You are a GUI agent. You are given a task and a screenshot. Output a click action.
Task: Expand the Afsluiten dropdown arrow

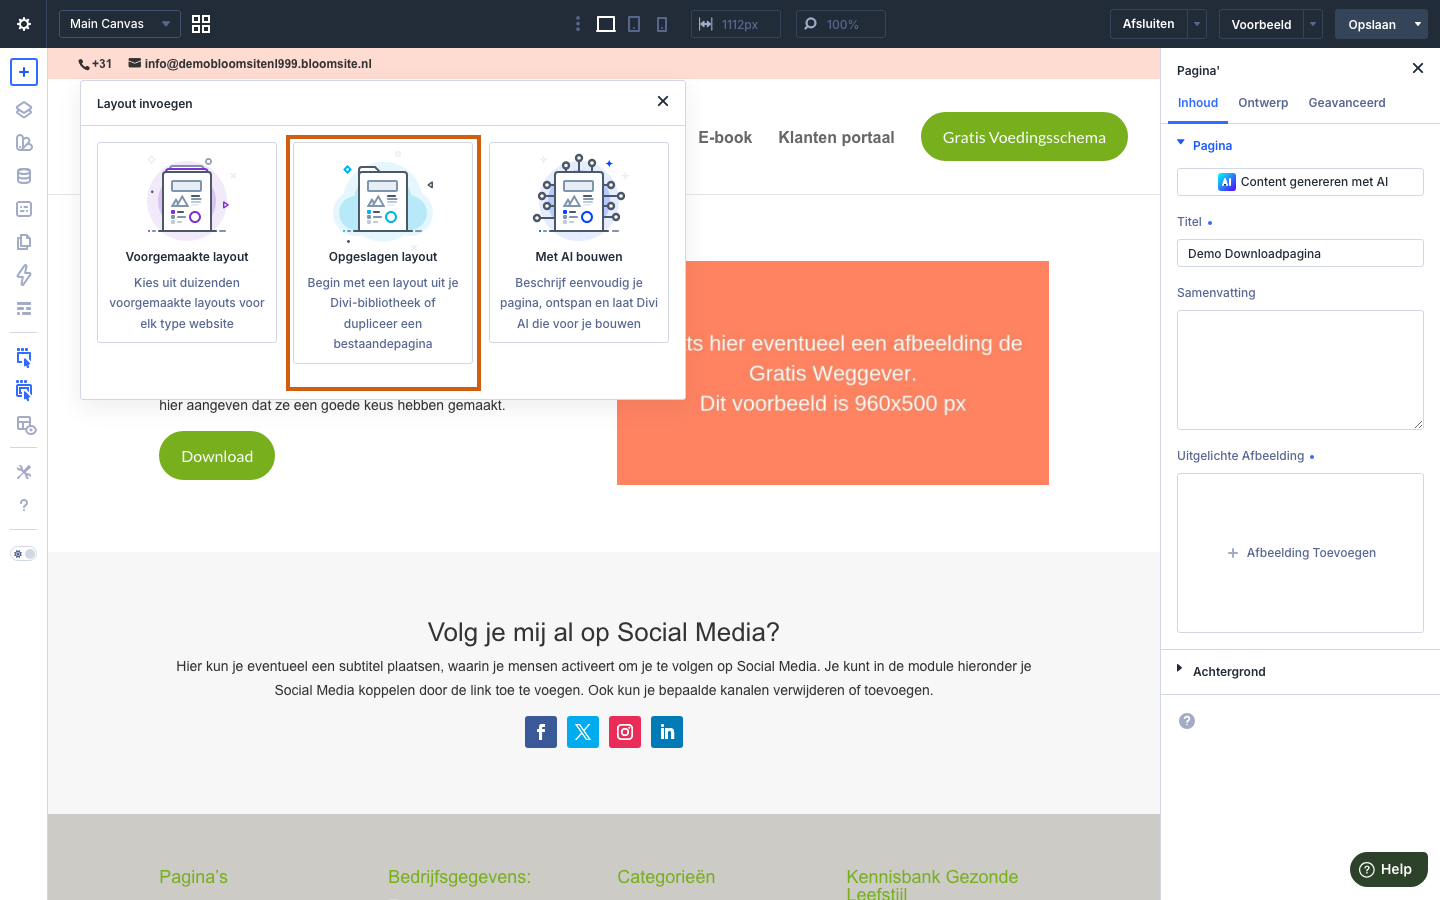[1197, 24]
